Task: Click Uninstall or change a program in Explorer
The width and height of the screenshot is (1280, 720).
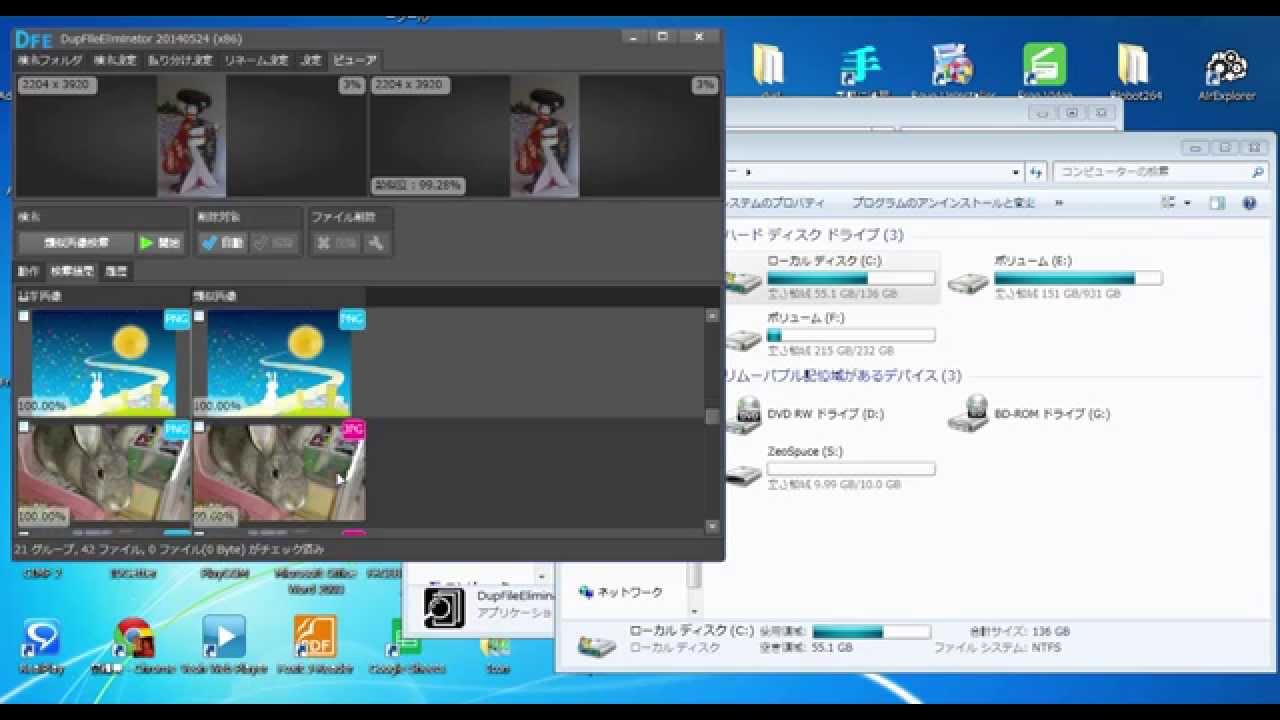Action: 943,203
